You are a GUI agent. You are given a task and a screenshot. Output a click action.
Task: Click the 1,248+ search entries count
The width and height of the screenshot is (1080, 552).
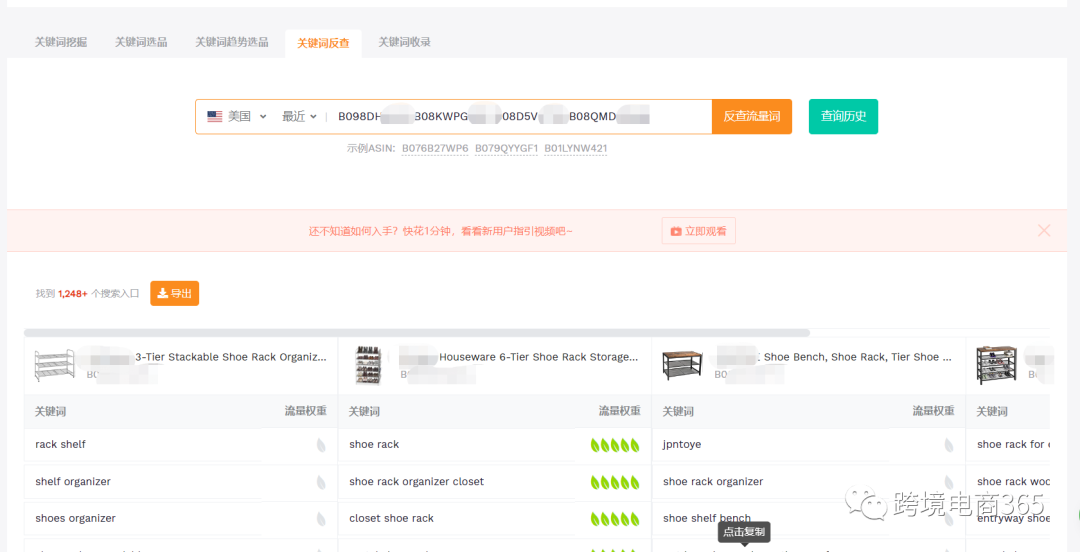[x=73, y=294]
